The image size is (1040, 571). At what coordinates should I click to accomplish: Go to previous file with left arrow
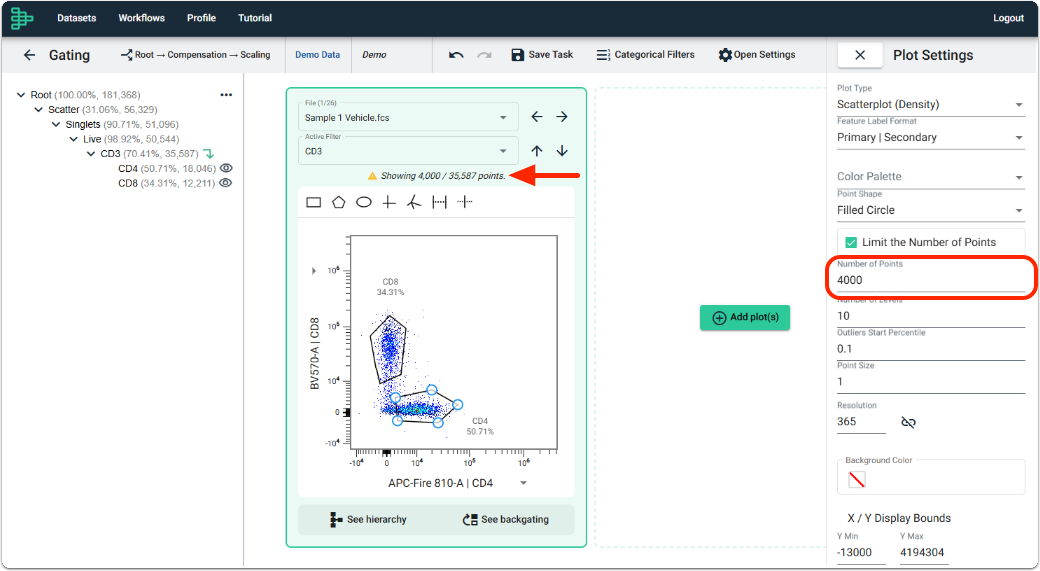click(537, 117)
